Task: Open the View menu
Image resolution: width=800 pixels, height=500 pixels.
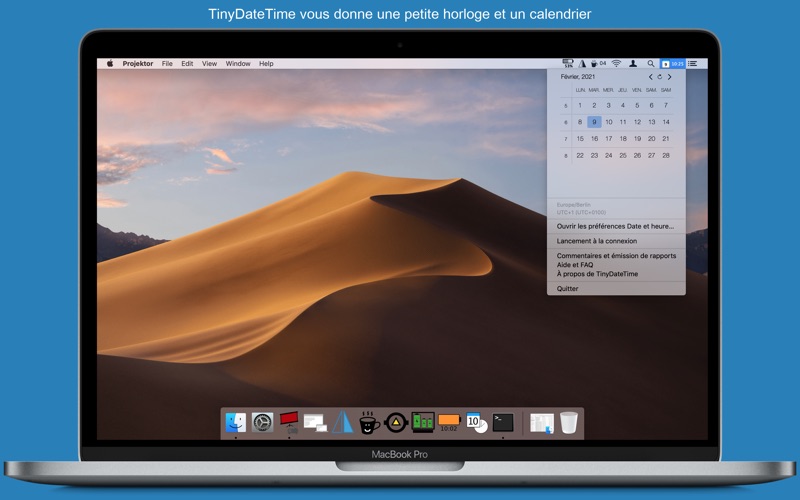Action: 209,64
